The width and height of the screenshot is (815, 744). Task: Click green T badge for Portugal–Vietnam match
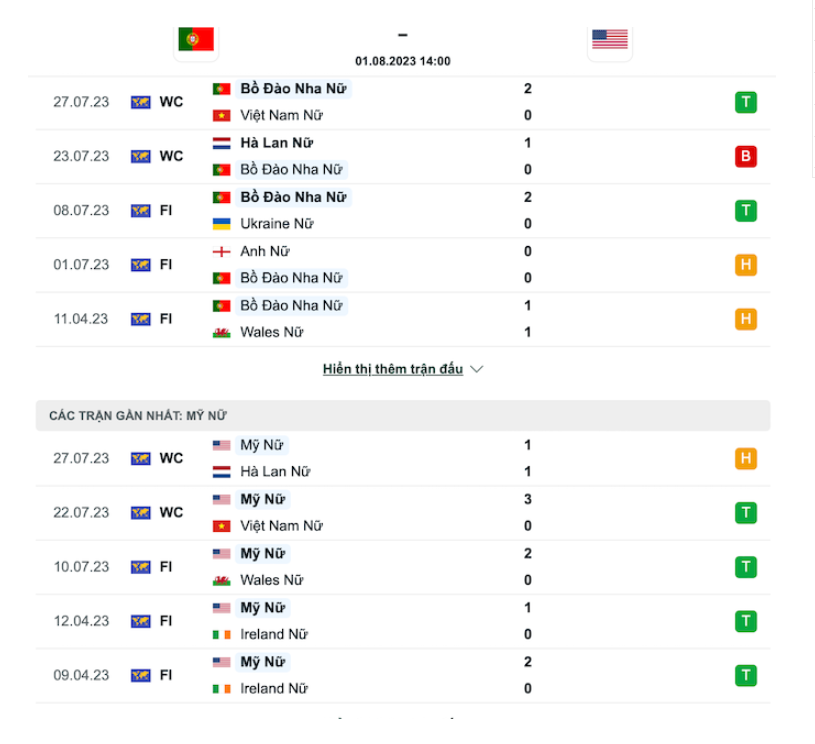click(x=745, y=102)
